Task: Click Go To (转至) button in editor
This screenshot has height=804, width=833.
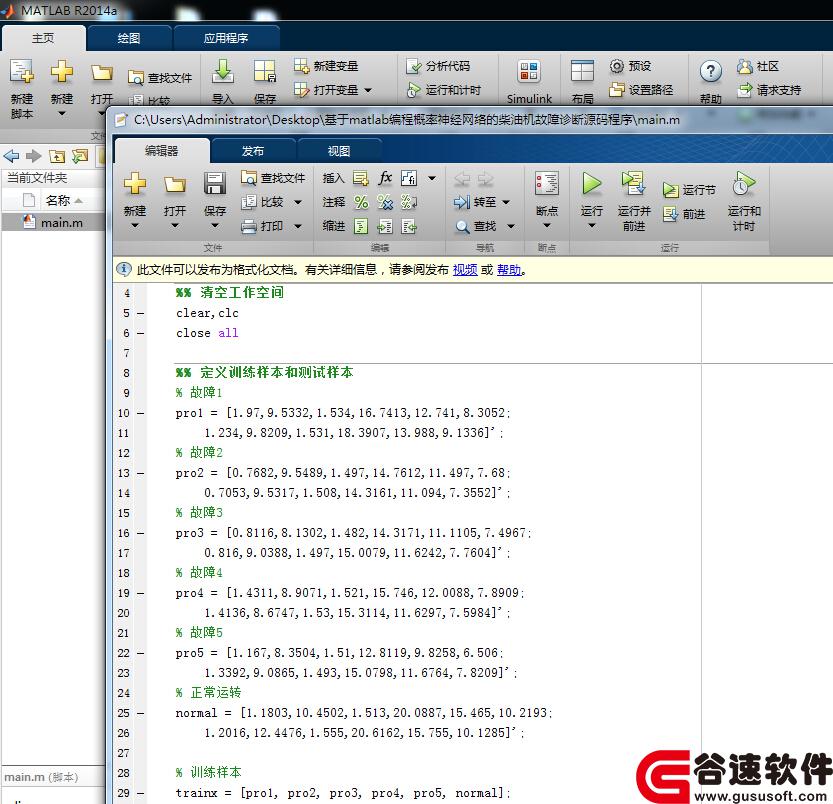Action: [x=475, y=202]
